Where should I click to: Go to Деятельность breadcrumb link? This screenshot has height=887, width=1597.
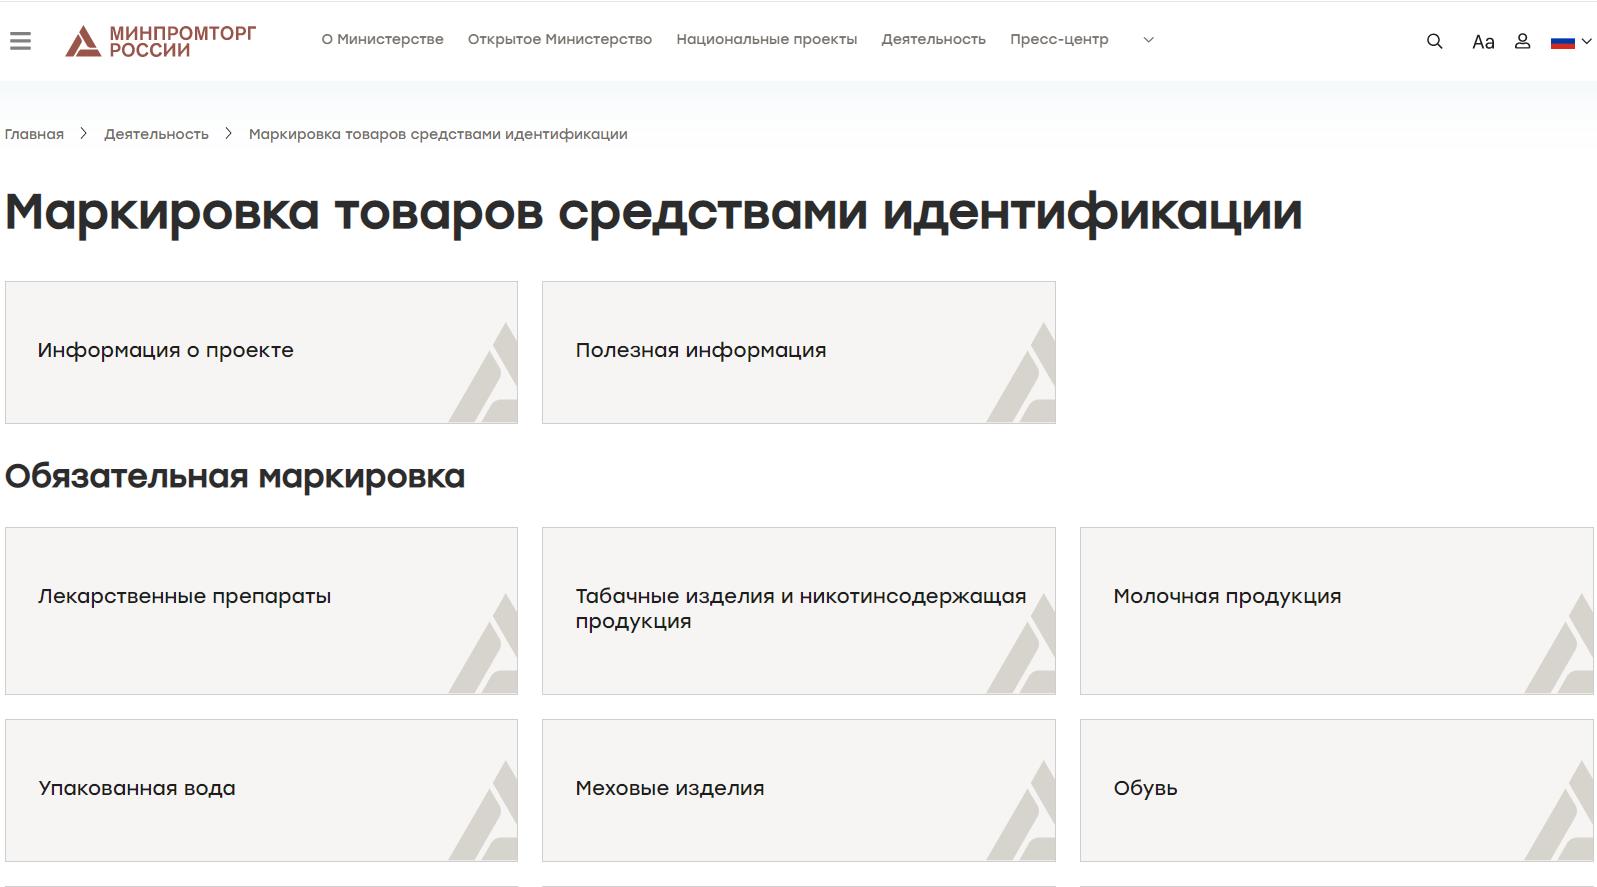(156, 134)
